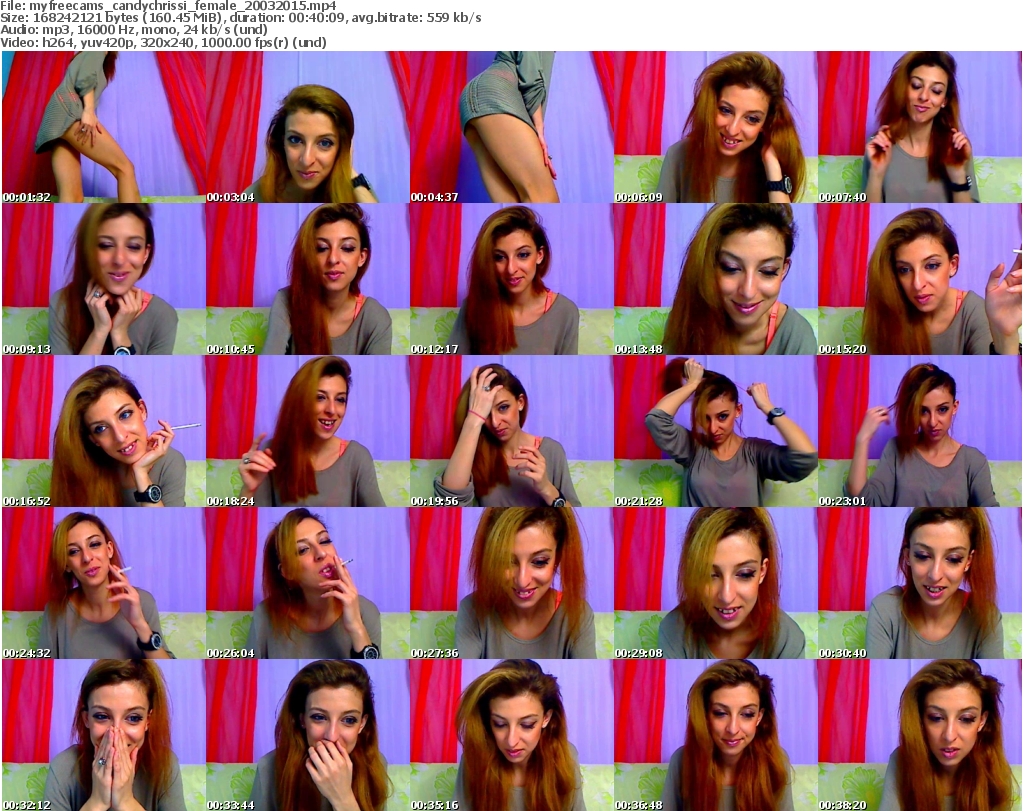Click the File name header line
Screen dimensions: 1024x811
[168, 6]
